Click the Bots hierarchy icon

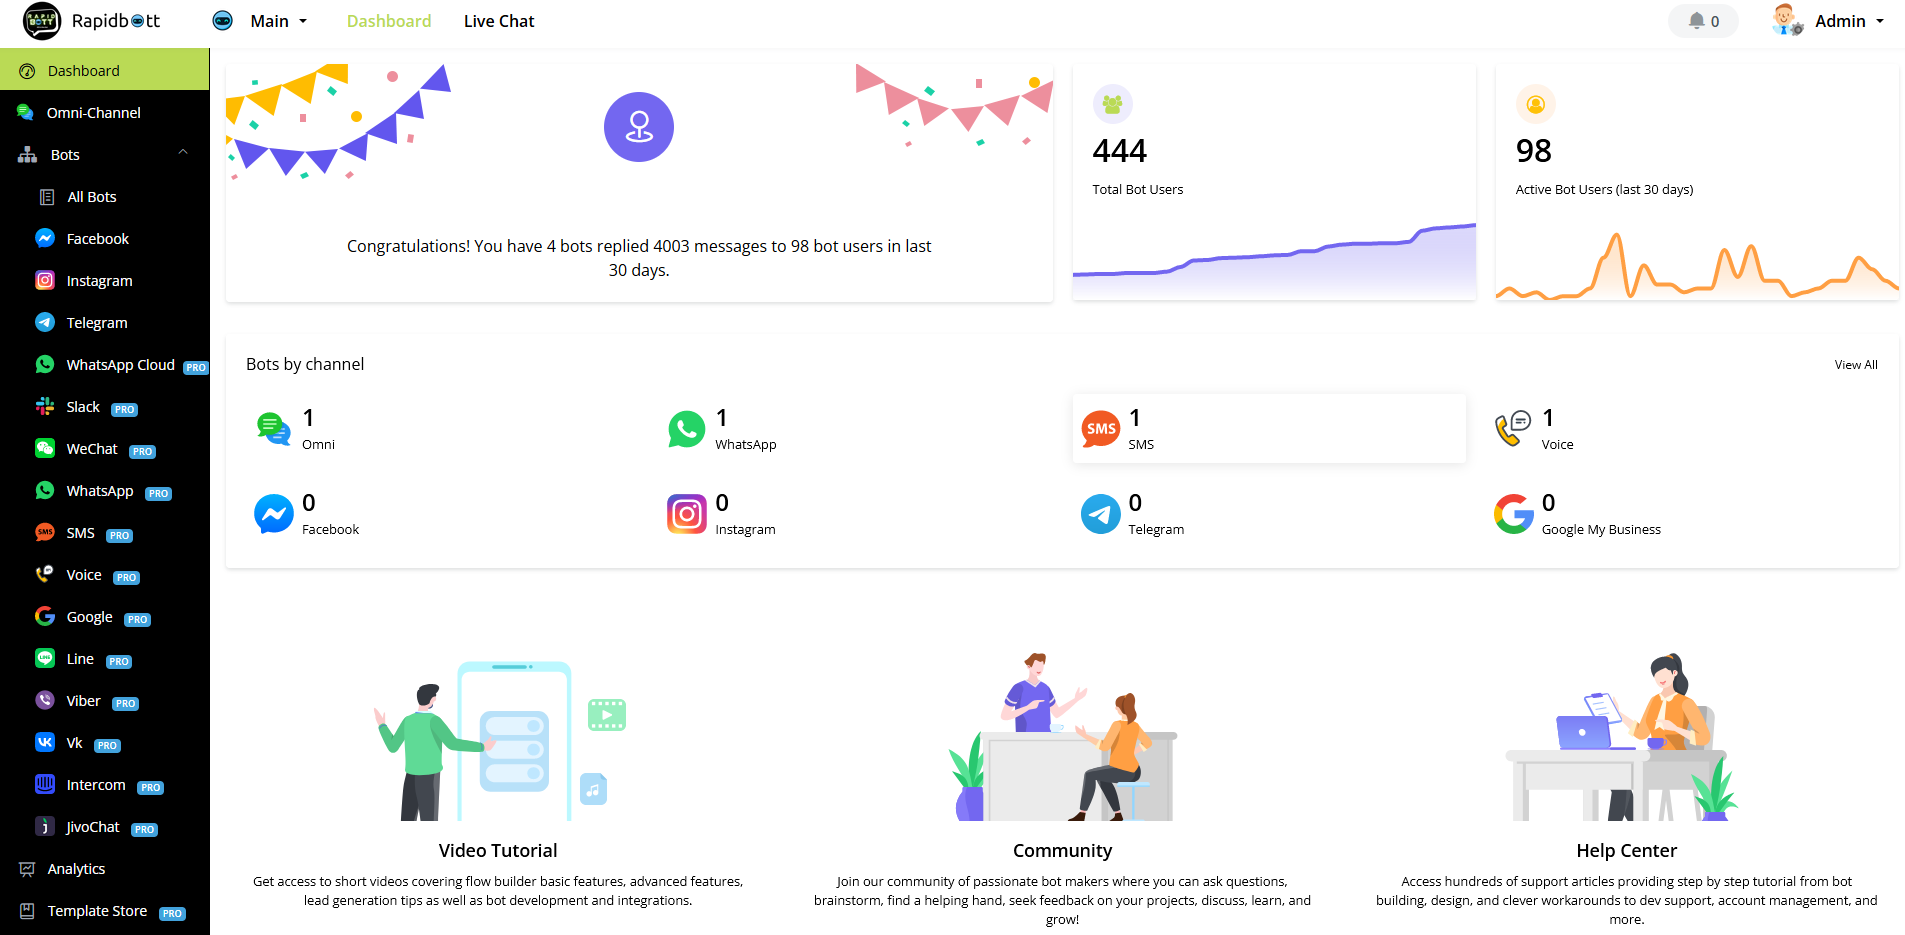coord(27,155)
